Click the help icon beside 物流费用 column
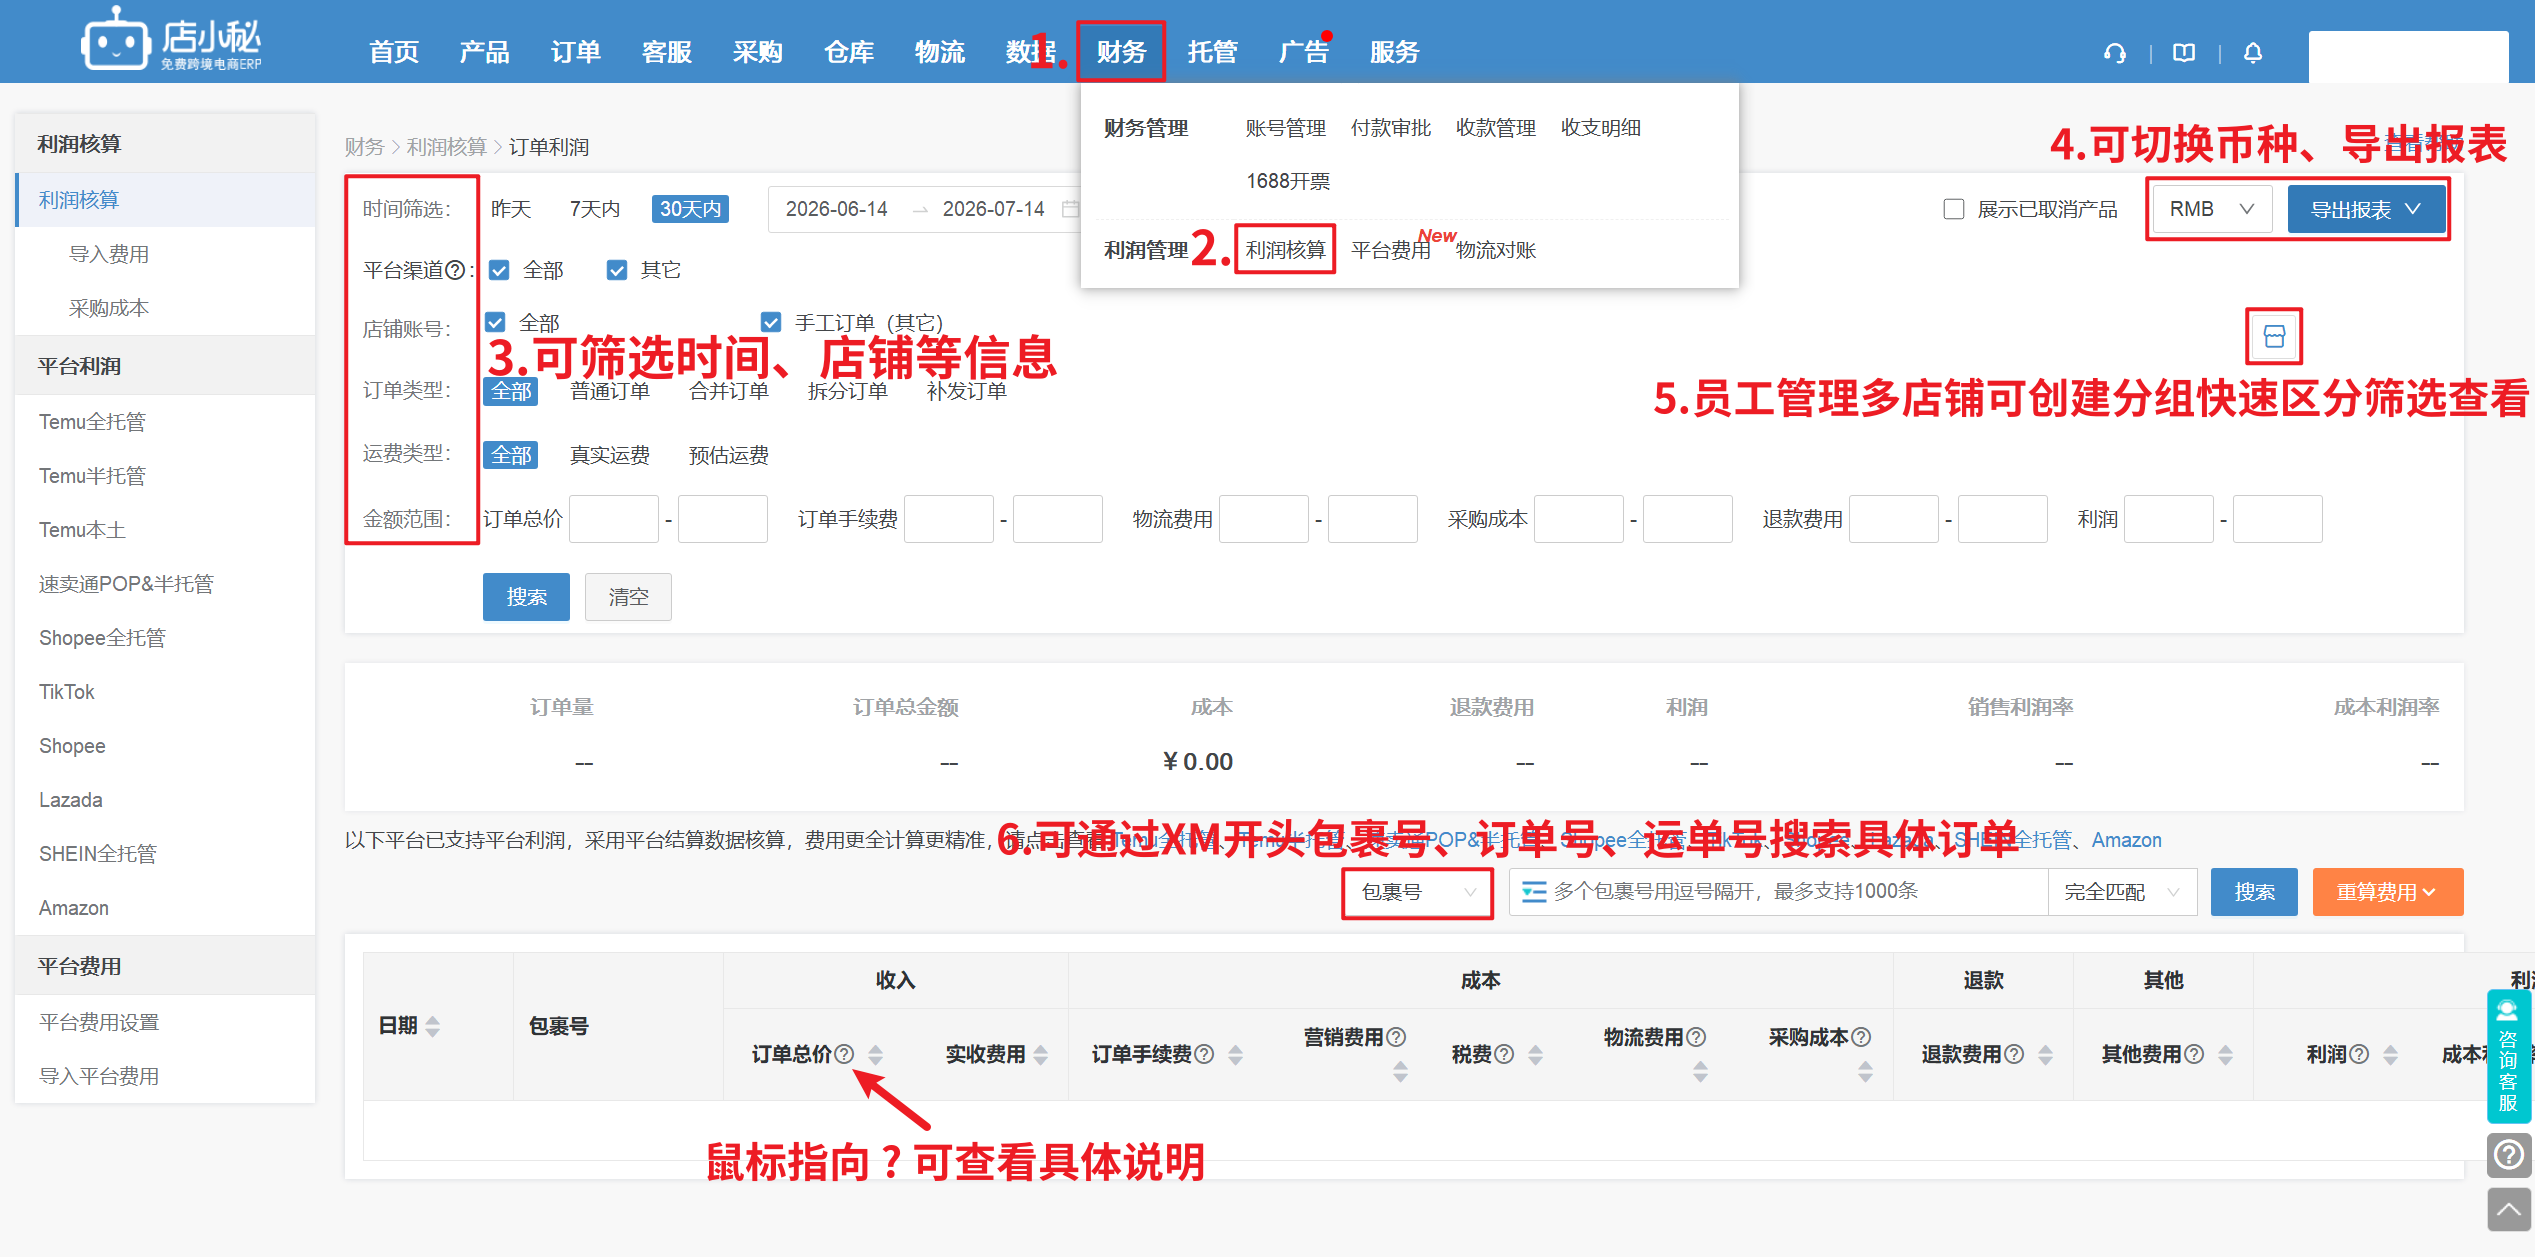 pyautogui.click(x=1696, y=1037)
